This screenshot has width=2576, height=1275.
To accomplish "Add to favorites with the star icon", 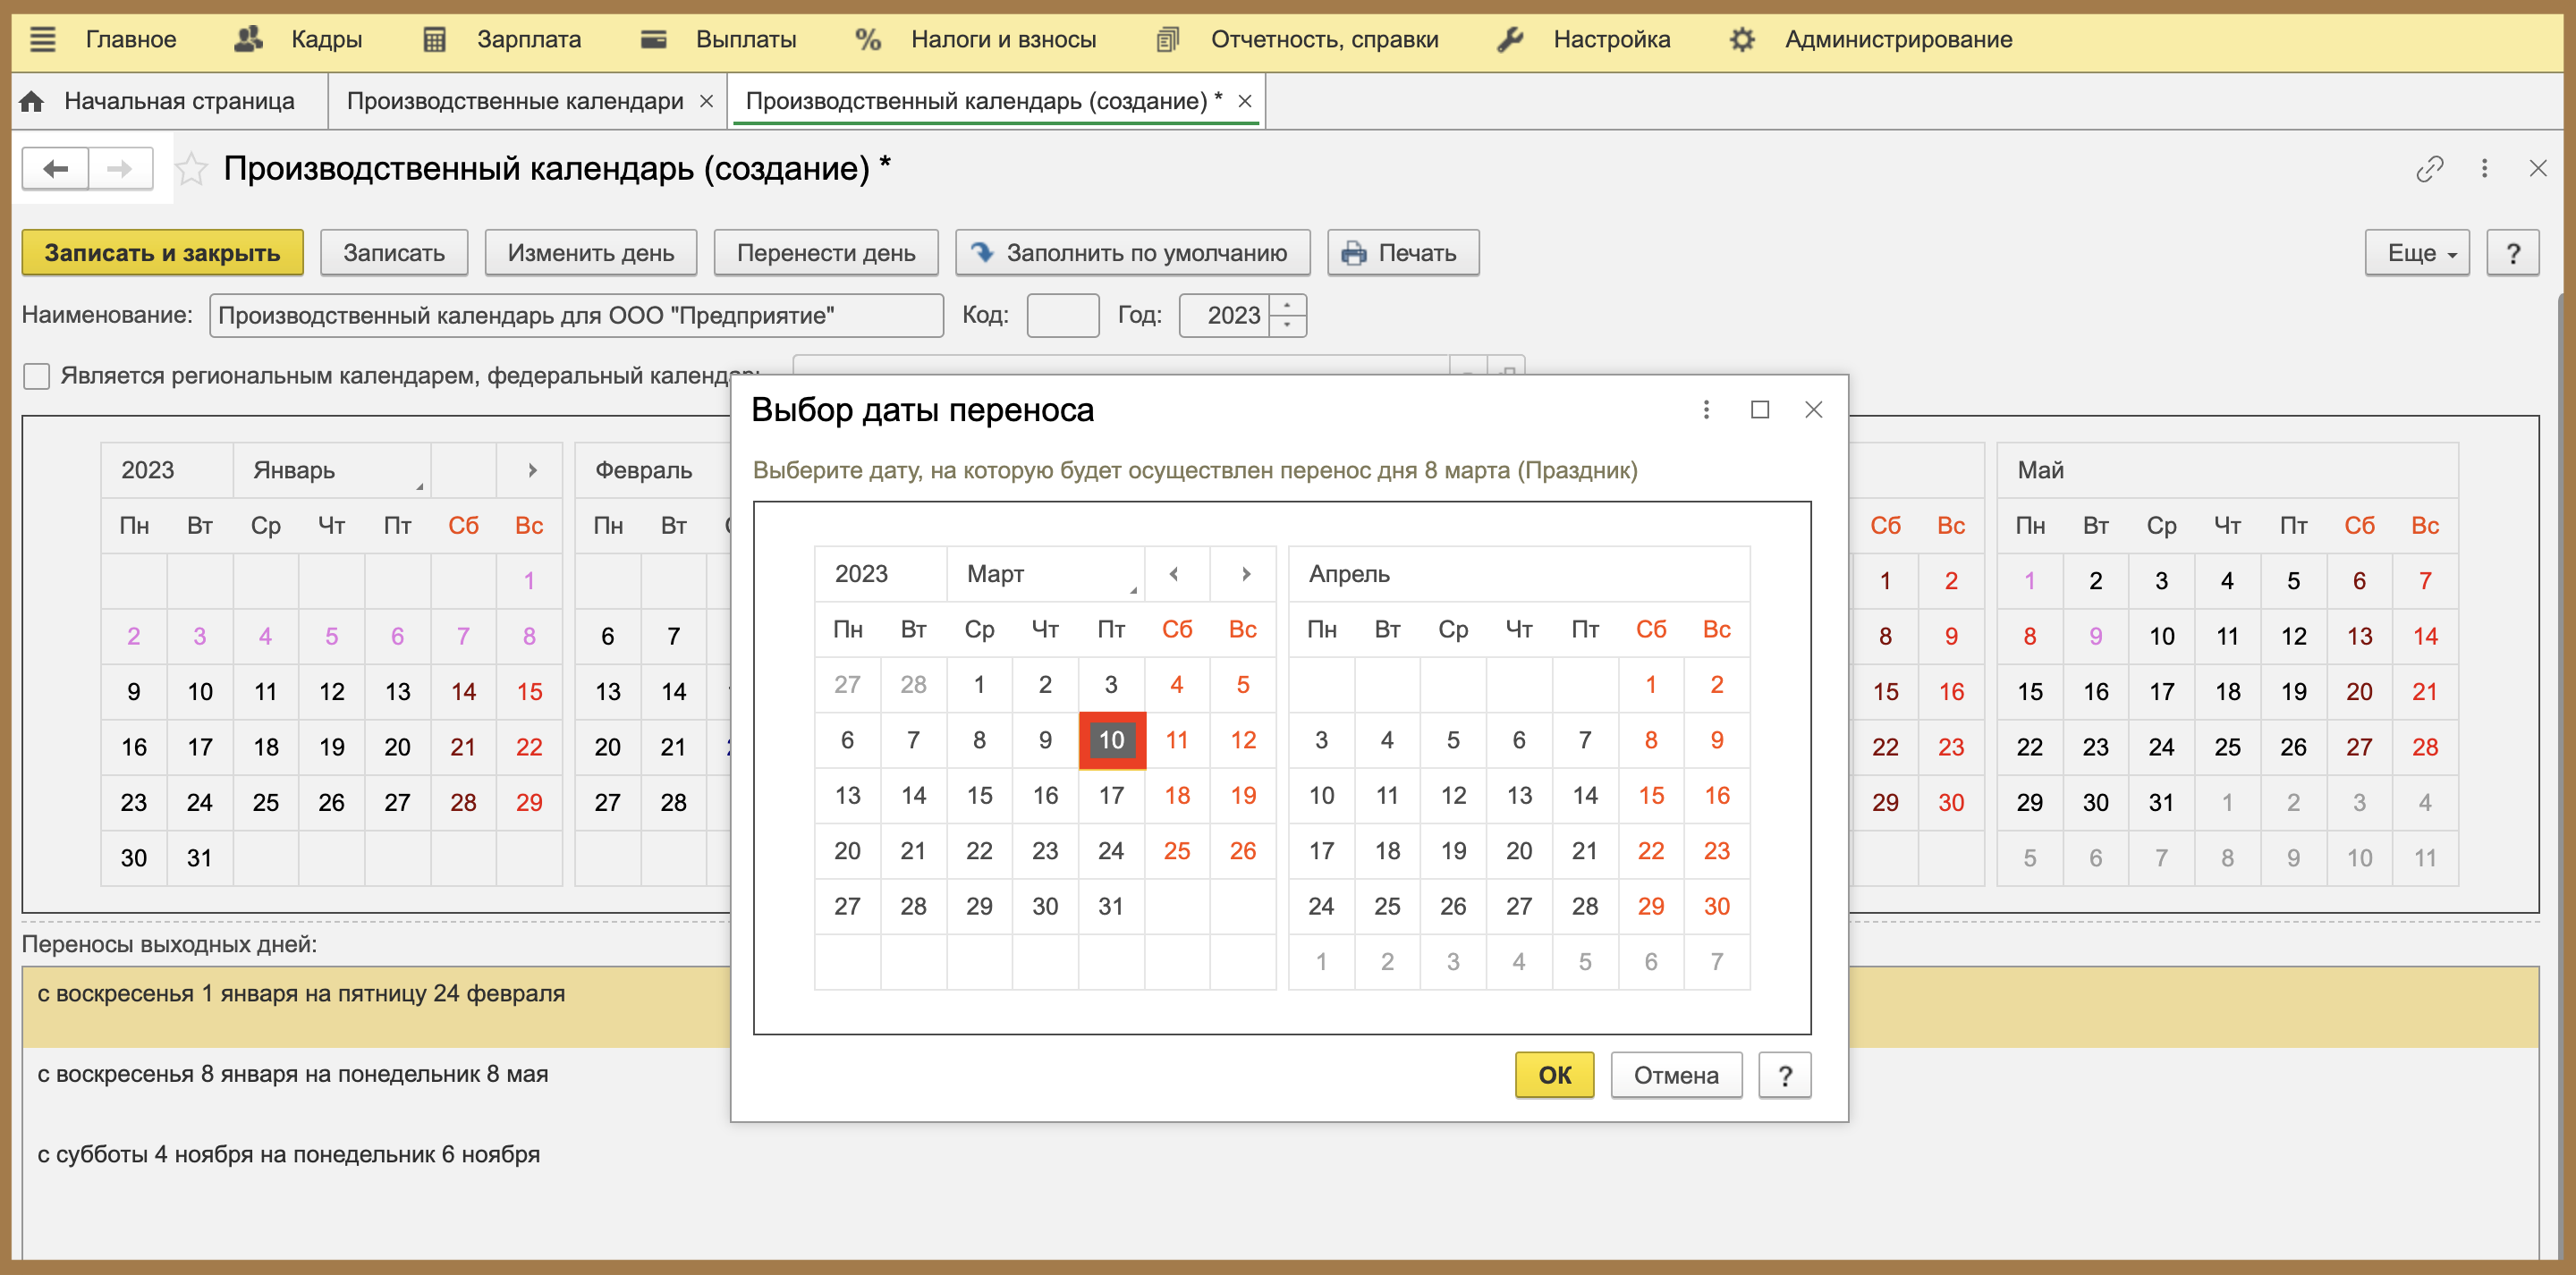I will pos(191,169).
